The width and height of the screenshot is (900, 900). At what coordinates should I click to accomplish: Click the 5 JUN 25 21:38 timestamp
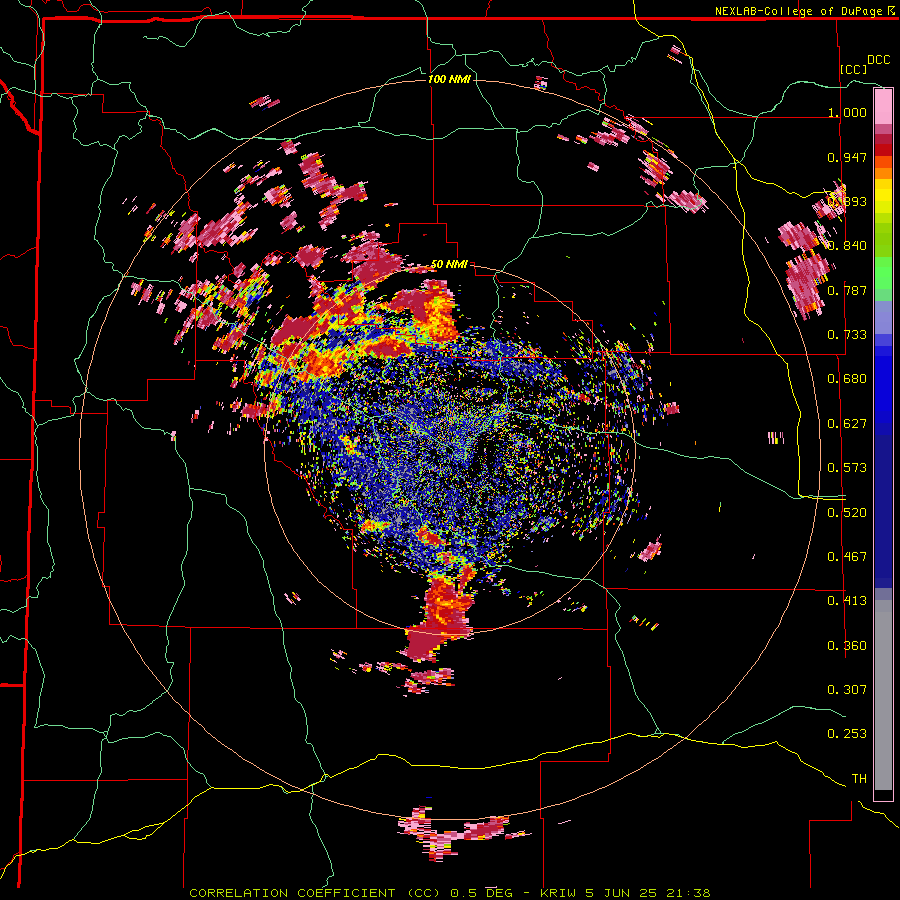pos(648,893)
